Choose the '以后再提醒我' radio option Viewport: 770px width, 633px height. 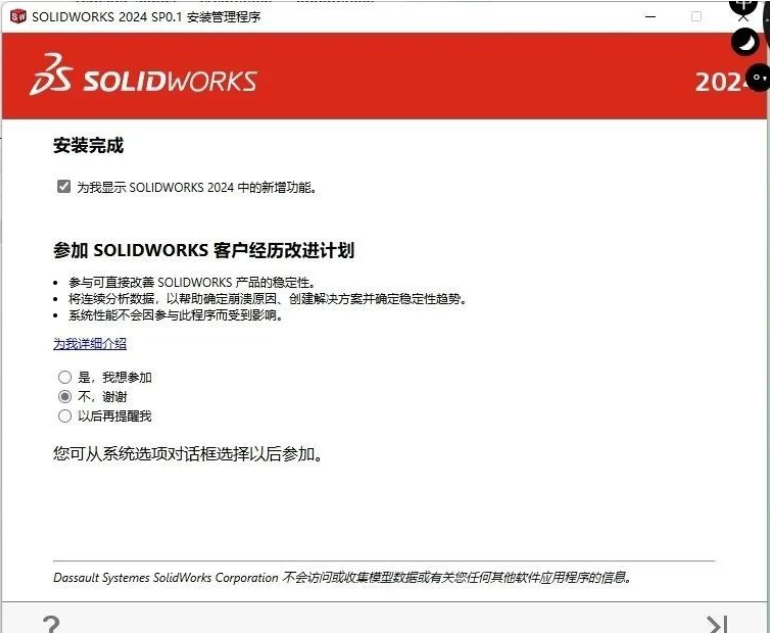tap(65, 416)
